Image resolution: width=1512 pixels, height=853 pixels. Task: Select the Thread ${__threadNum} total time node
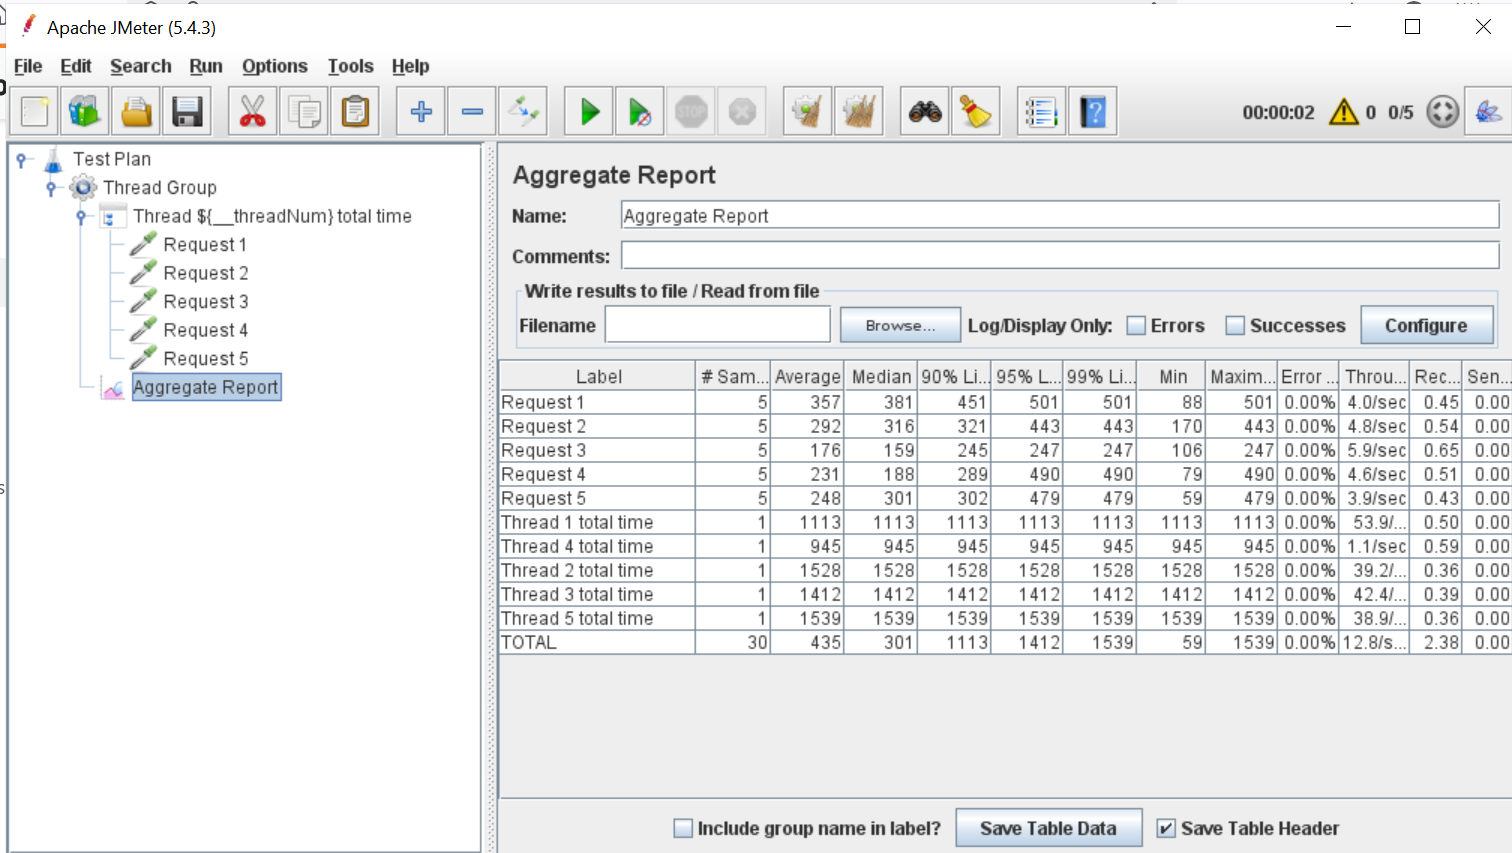(x=272, y=216)
